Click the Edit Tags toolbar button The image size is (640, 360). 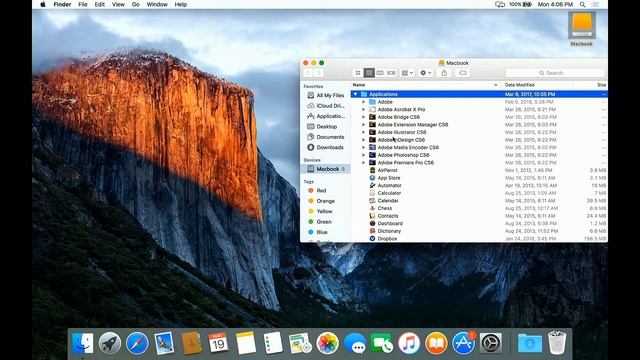(462, 73)
